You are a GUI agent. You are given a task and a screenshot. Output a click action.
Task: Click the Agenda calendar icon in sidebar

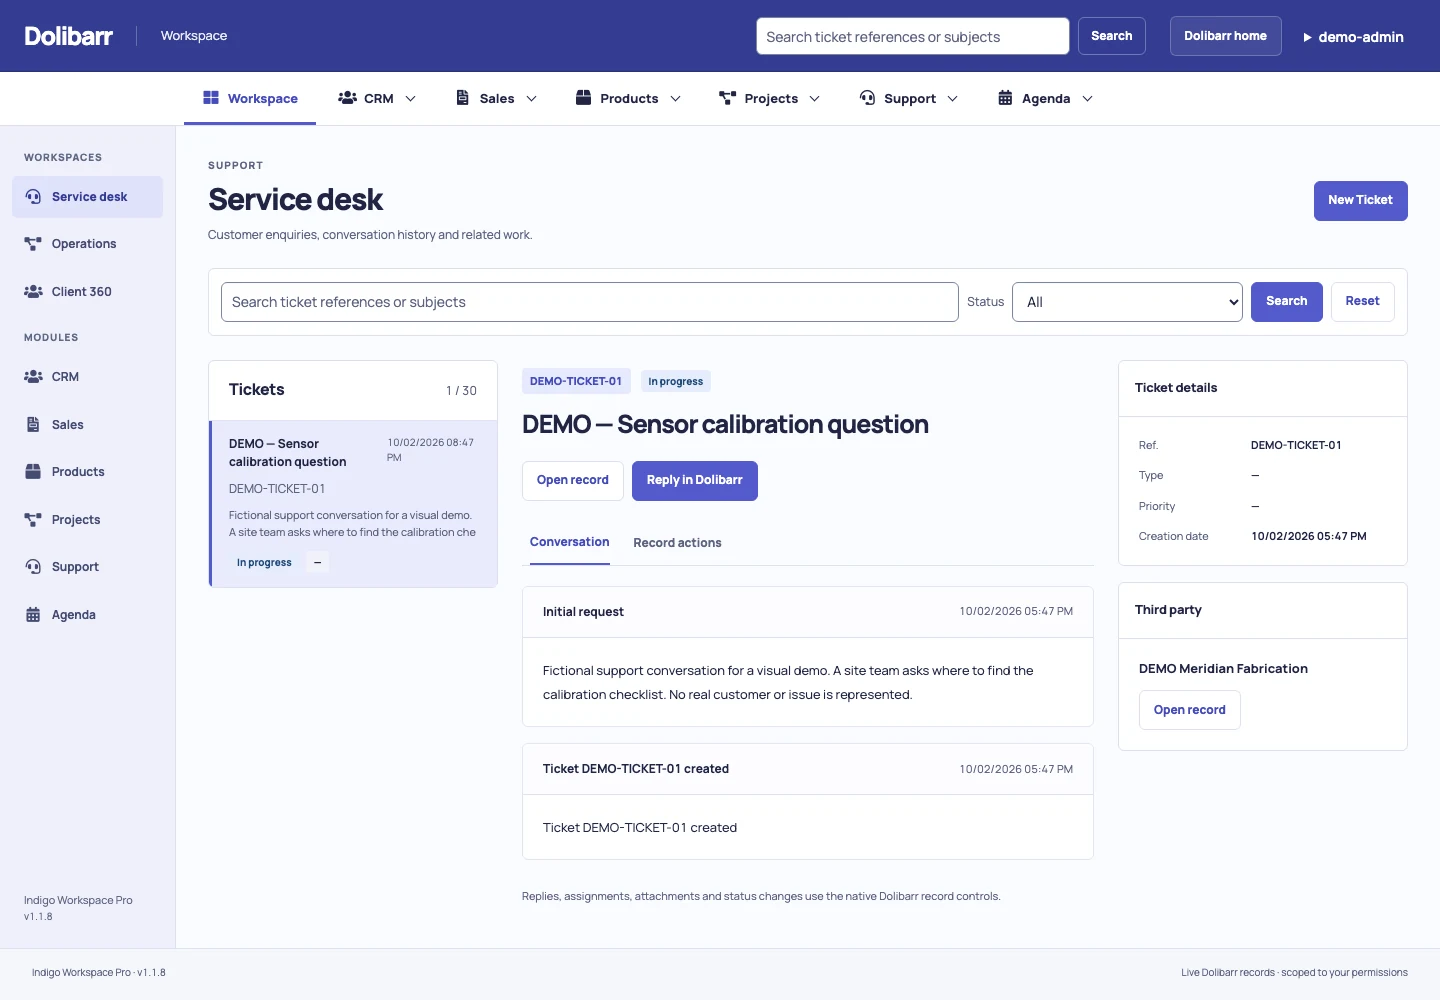pos(33,615)
